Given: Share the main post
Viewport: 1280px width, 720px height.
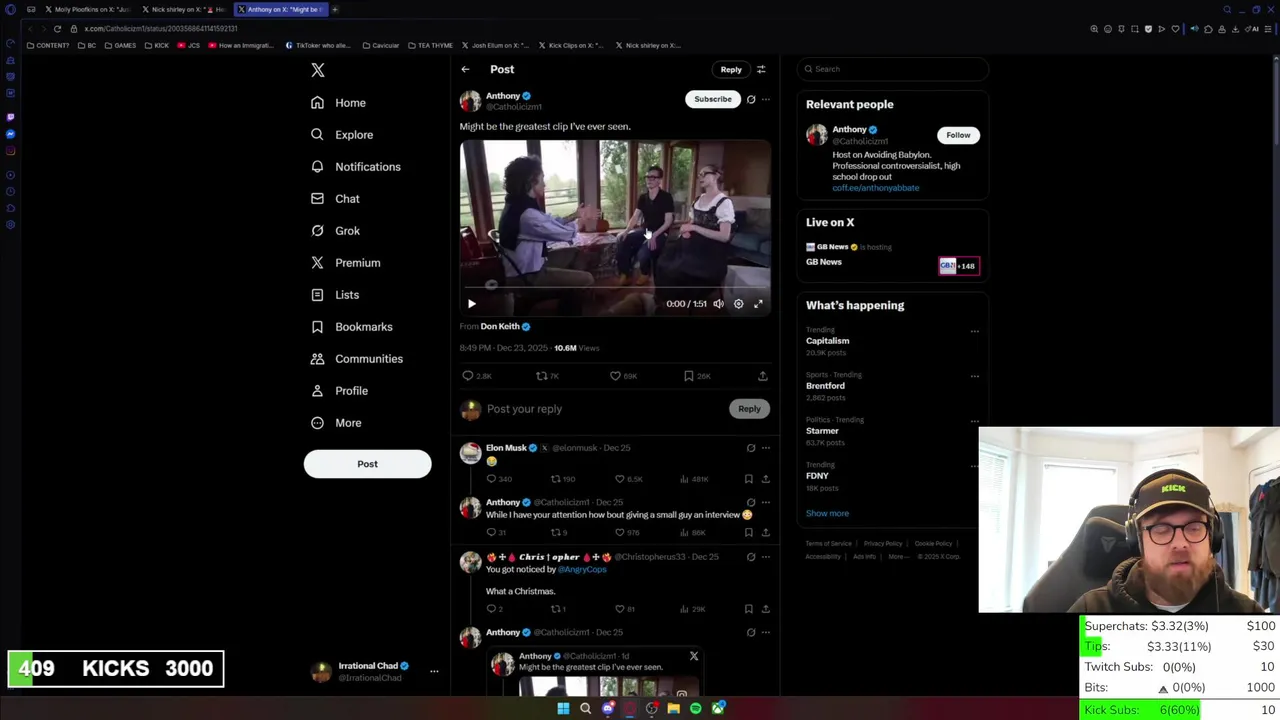Looking at the screenshot, I should click(x=762, y=376).
